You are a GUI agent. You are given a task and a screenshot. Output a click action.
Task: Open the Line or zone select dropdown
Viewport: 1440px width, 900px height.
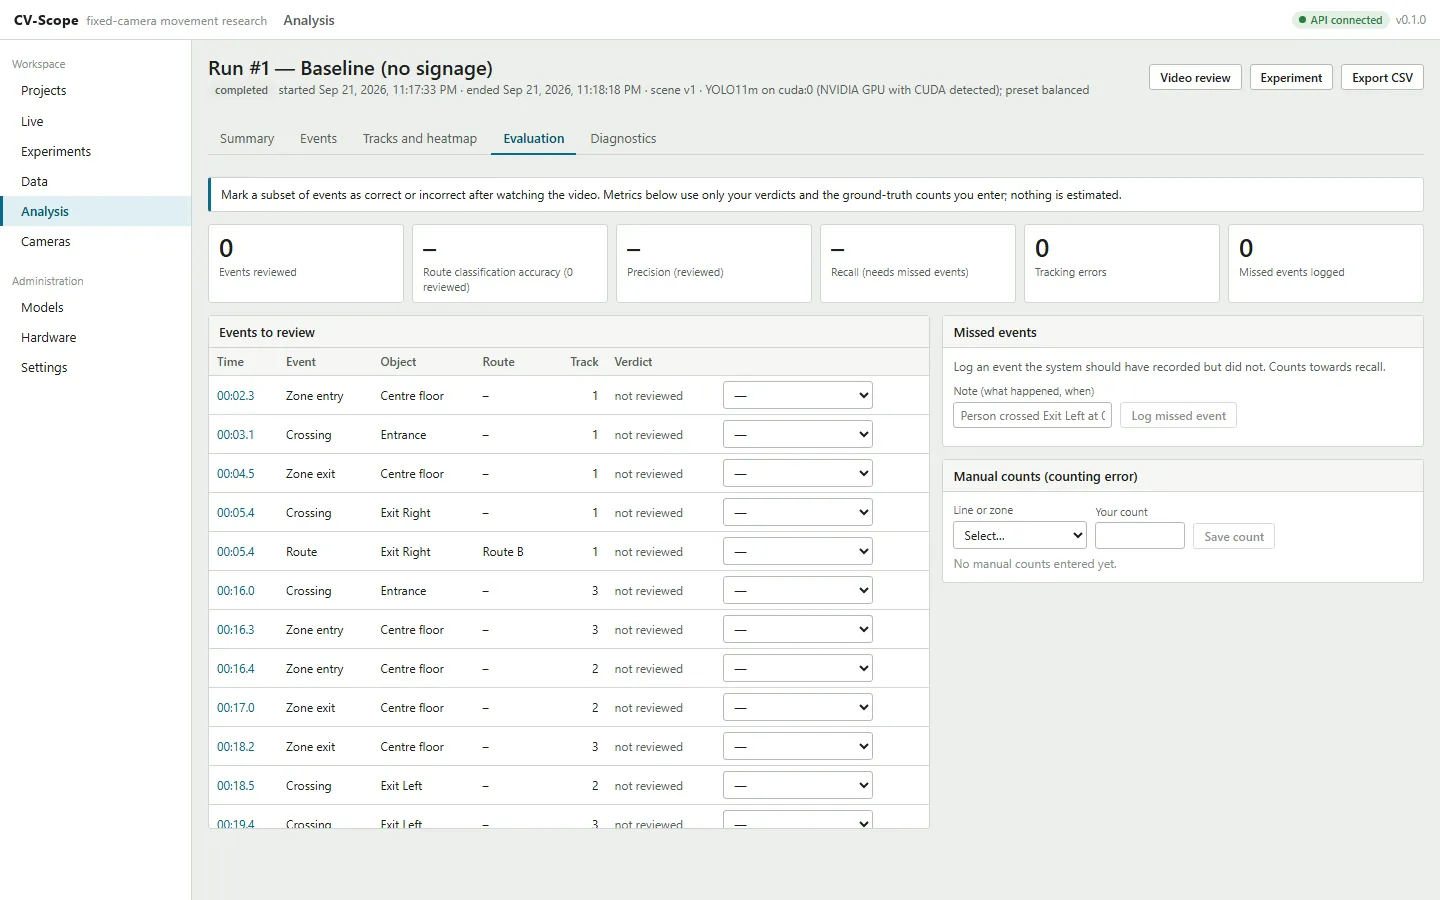tap(1020, 536)
